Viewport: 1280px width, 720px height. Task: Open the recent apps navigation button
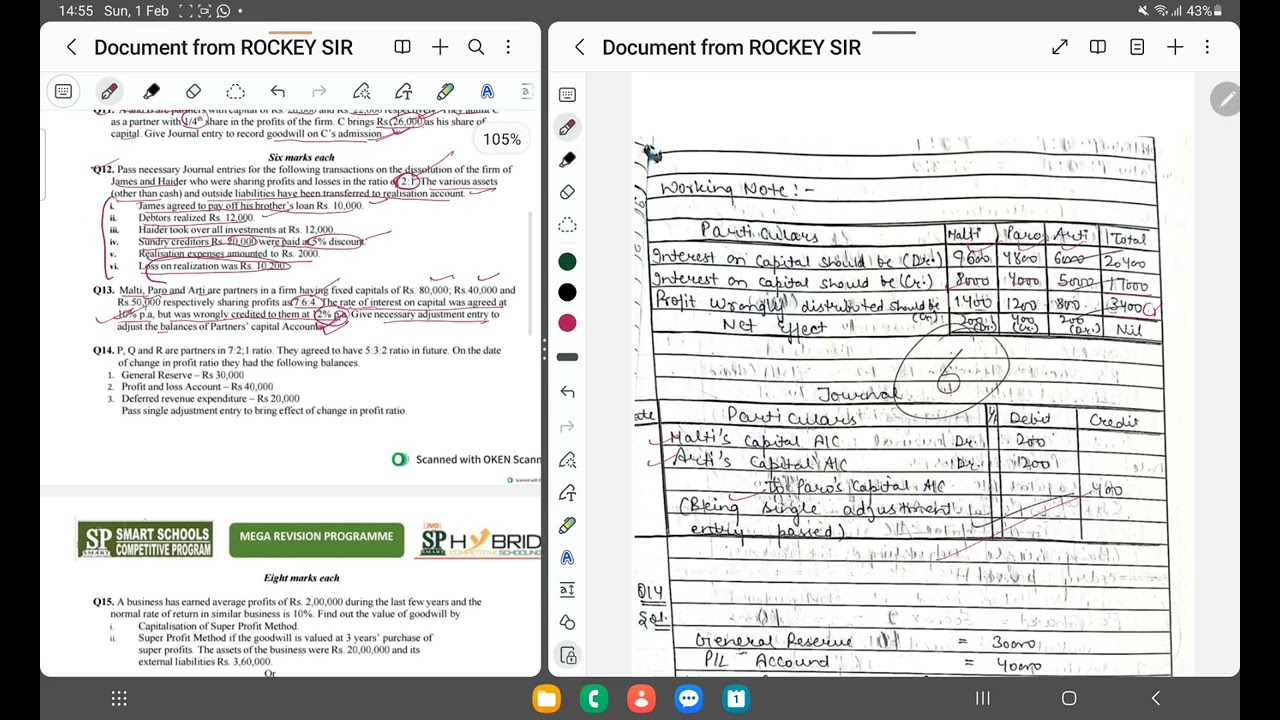[982, 698]
